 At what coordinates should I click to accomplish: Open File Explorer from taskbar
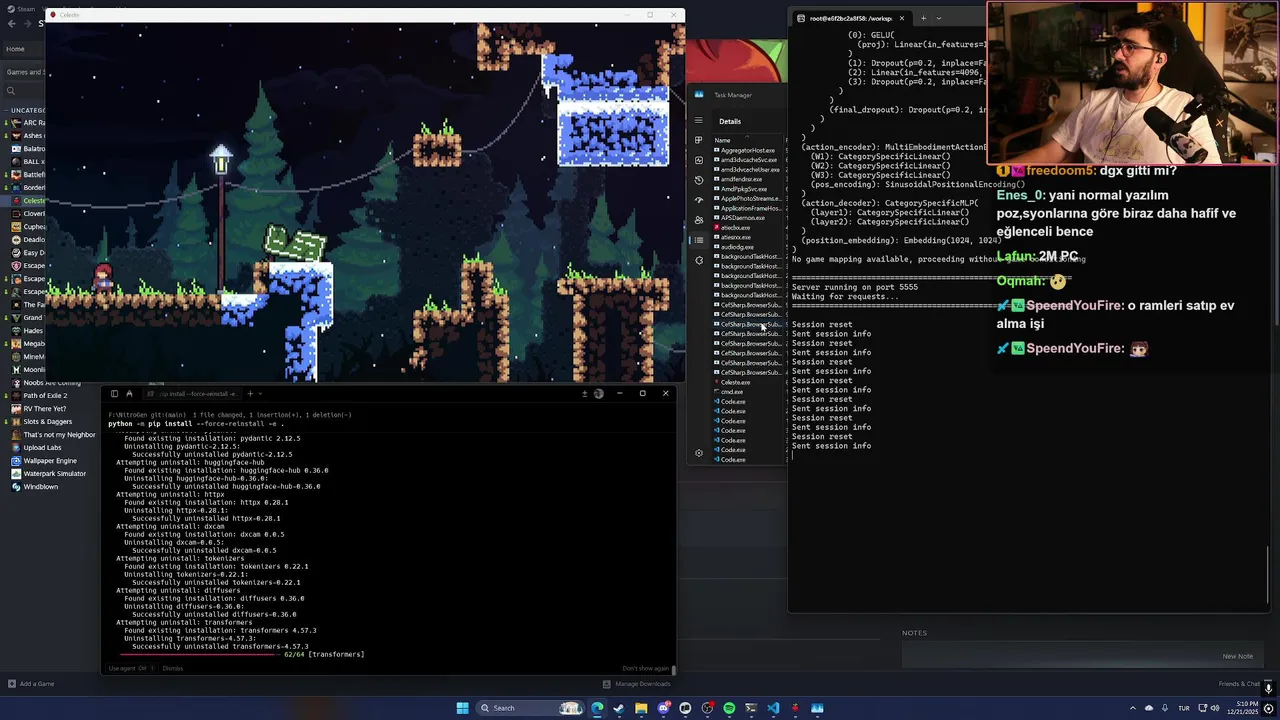tap(641, 708)
